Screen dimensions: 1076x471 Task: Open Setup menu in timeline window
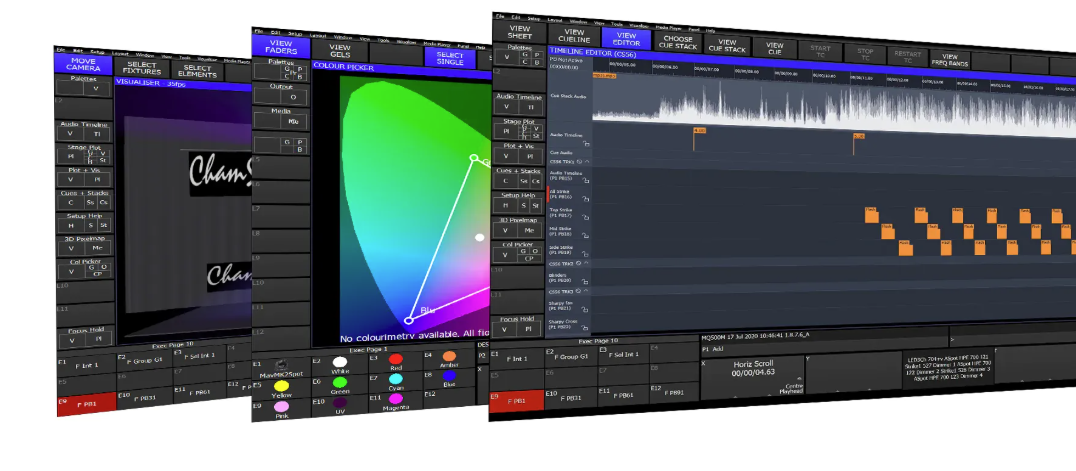(x=533, y=18)
